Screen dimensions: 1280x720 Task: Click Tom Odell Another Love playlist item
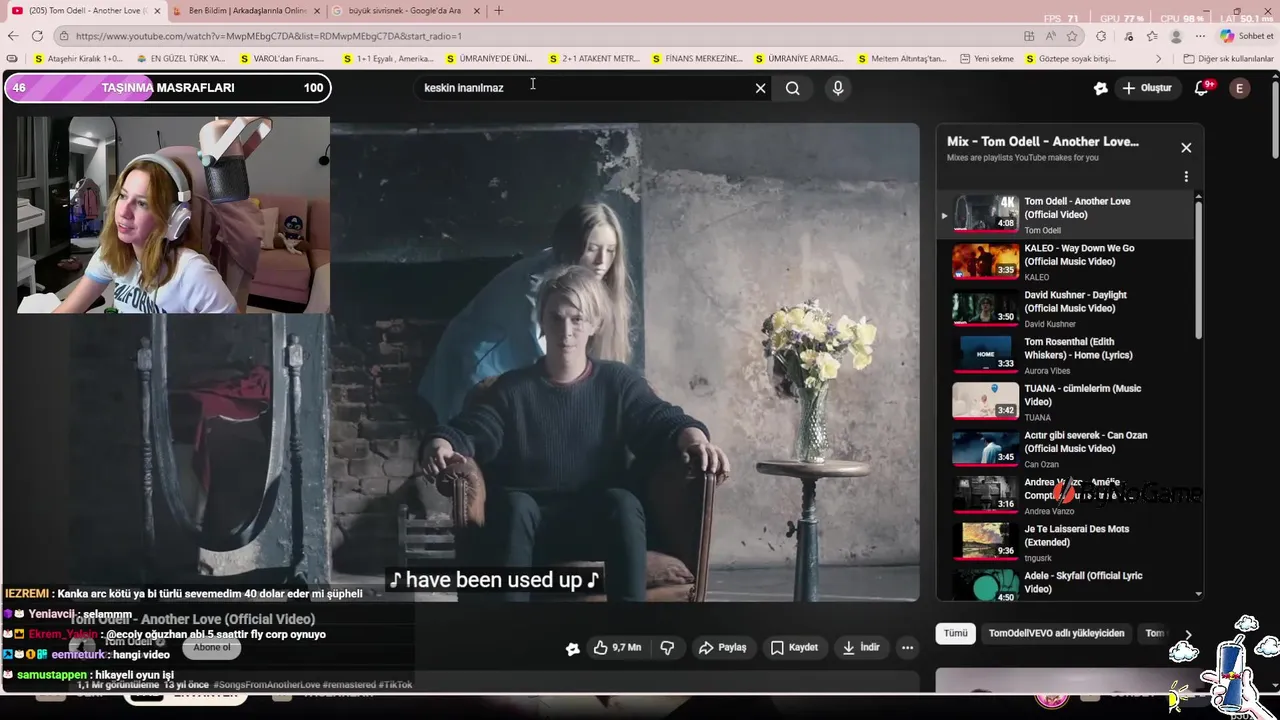click(1064, 214)
